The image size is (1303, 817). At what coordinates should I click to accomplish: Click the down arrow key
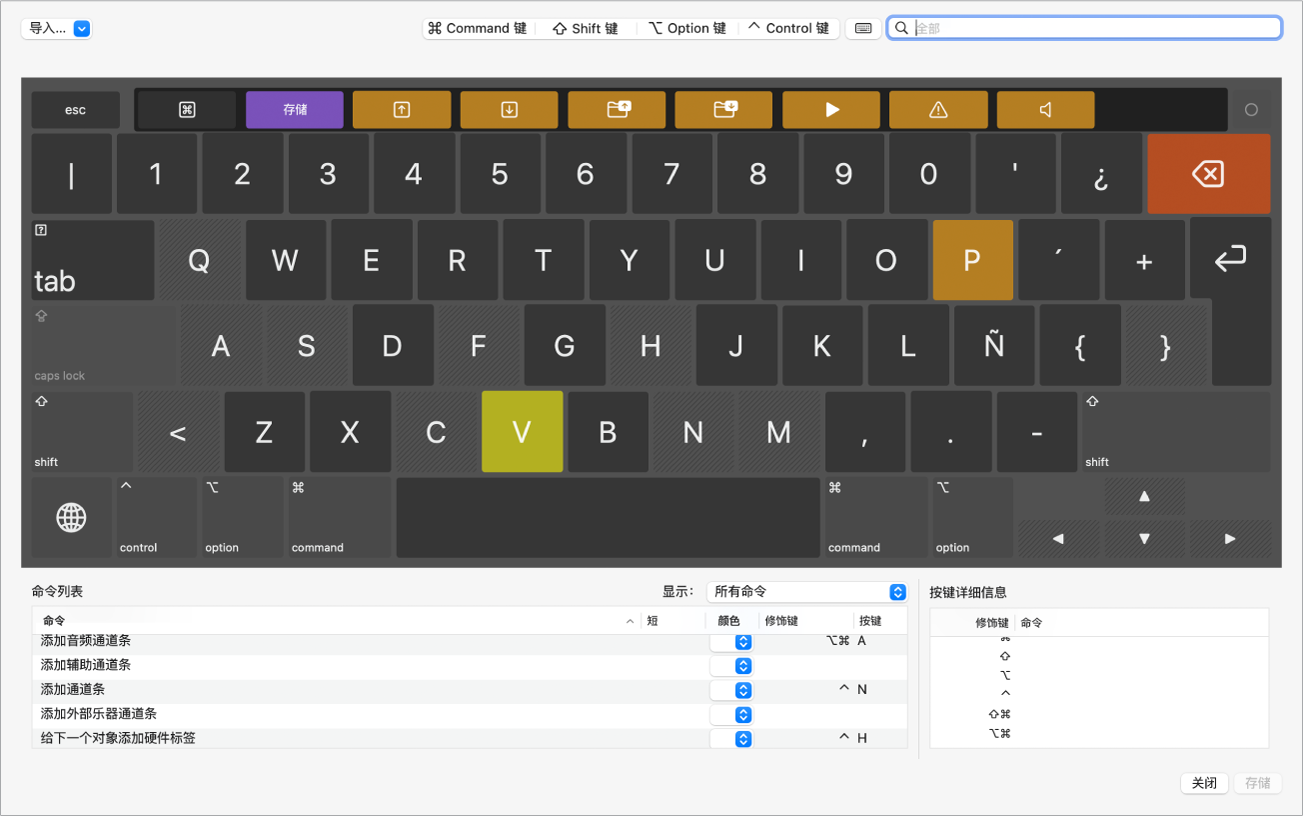click(1145, 539)
